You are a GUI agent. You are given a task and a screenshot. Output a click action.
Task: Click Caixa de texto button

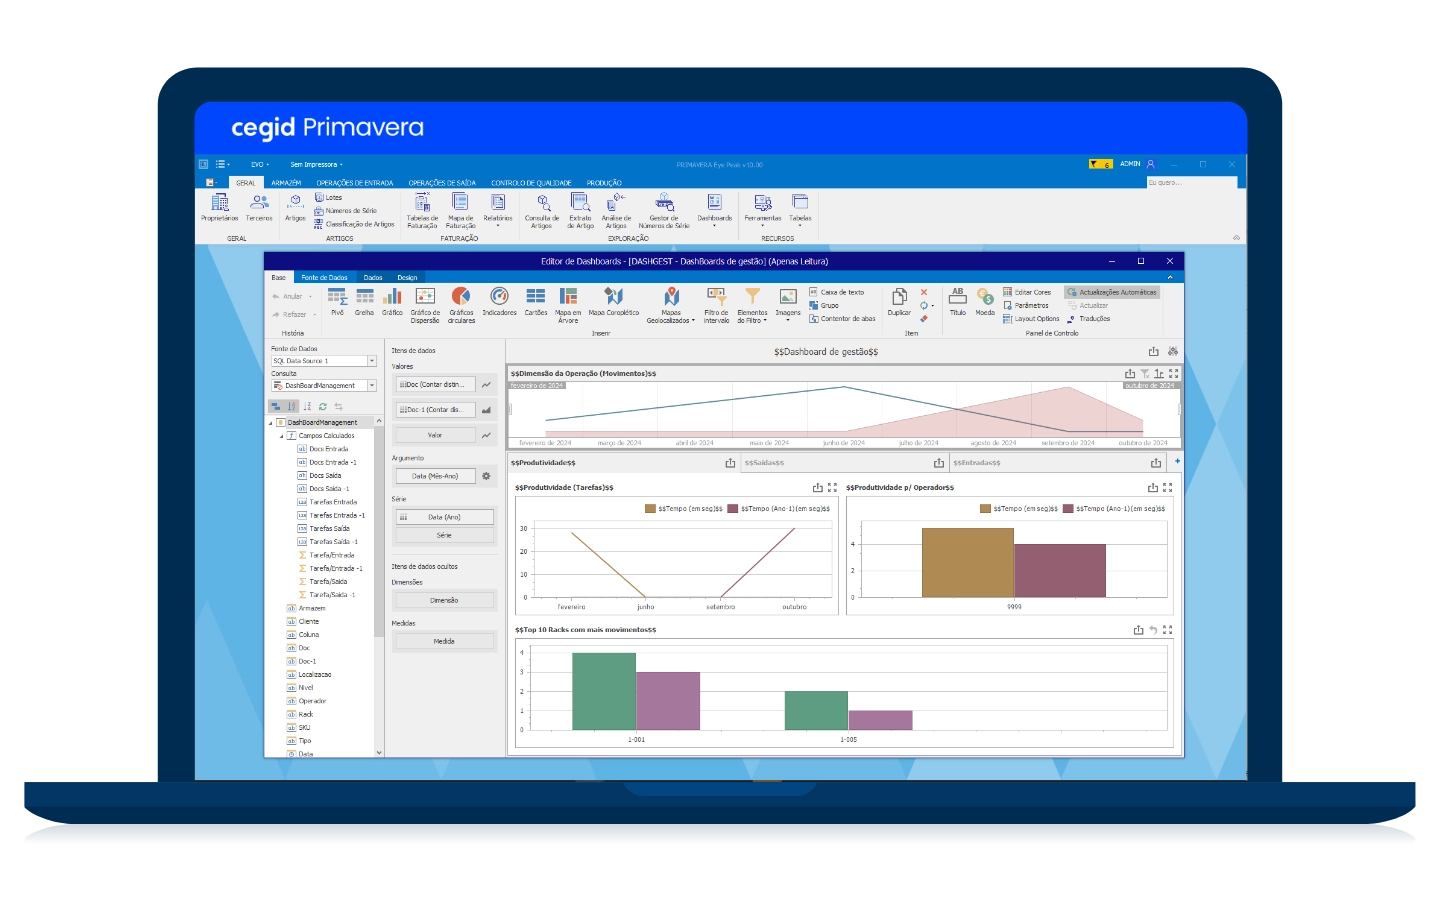(837, 292)
